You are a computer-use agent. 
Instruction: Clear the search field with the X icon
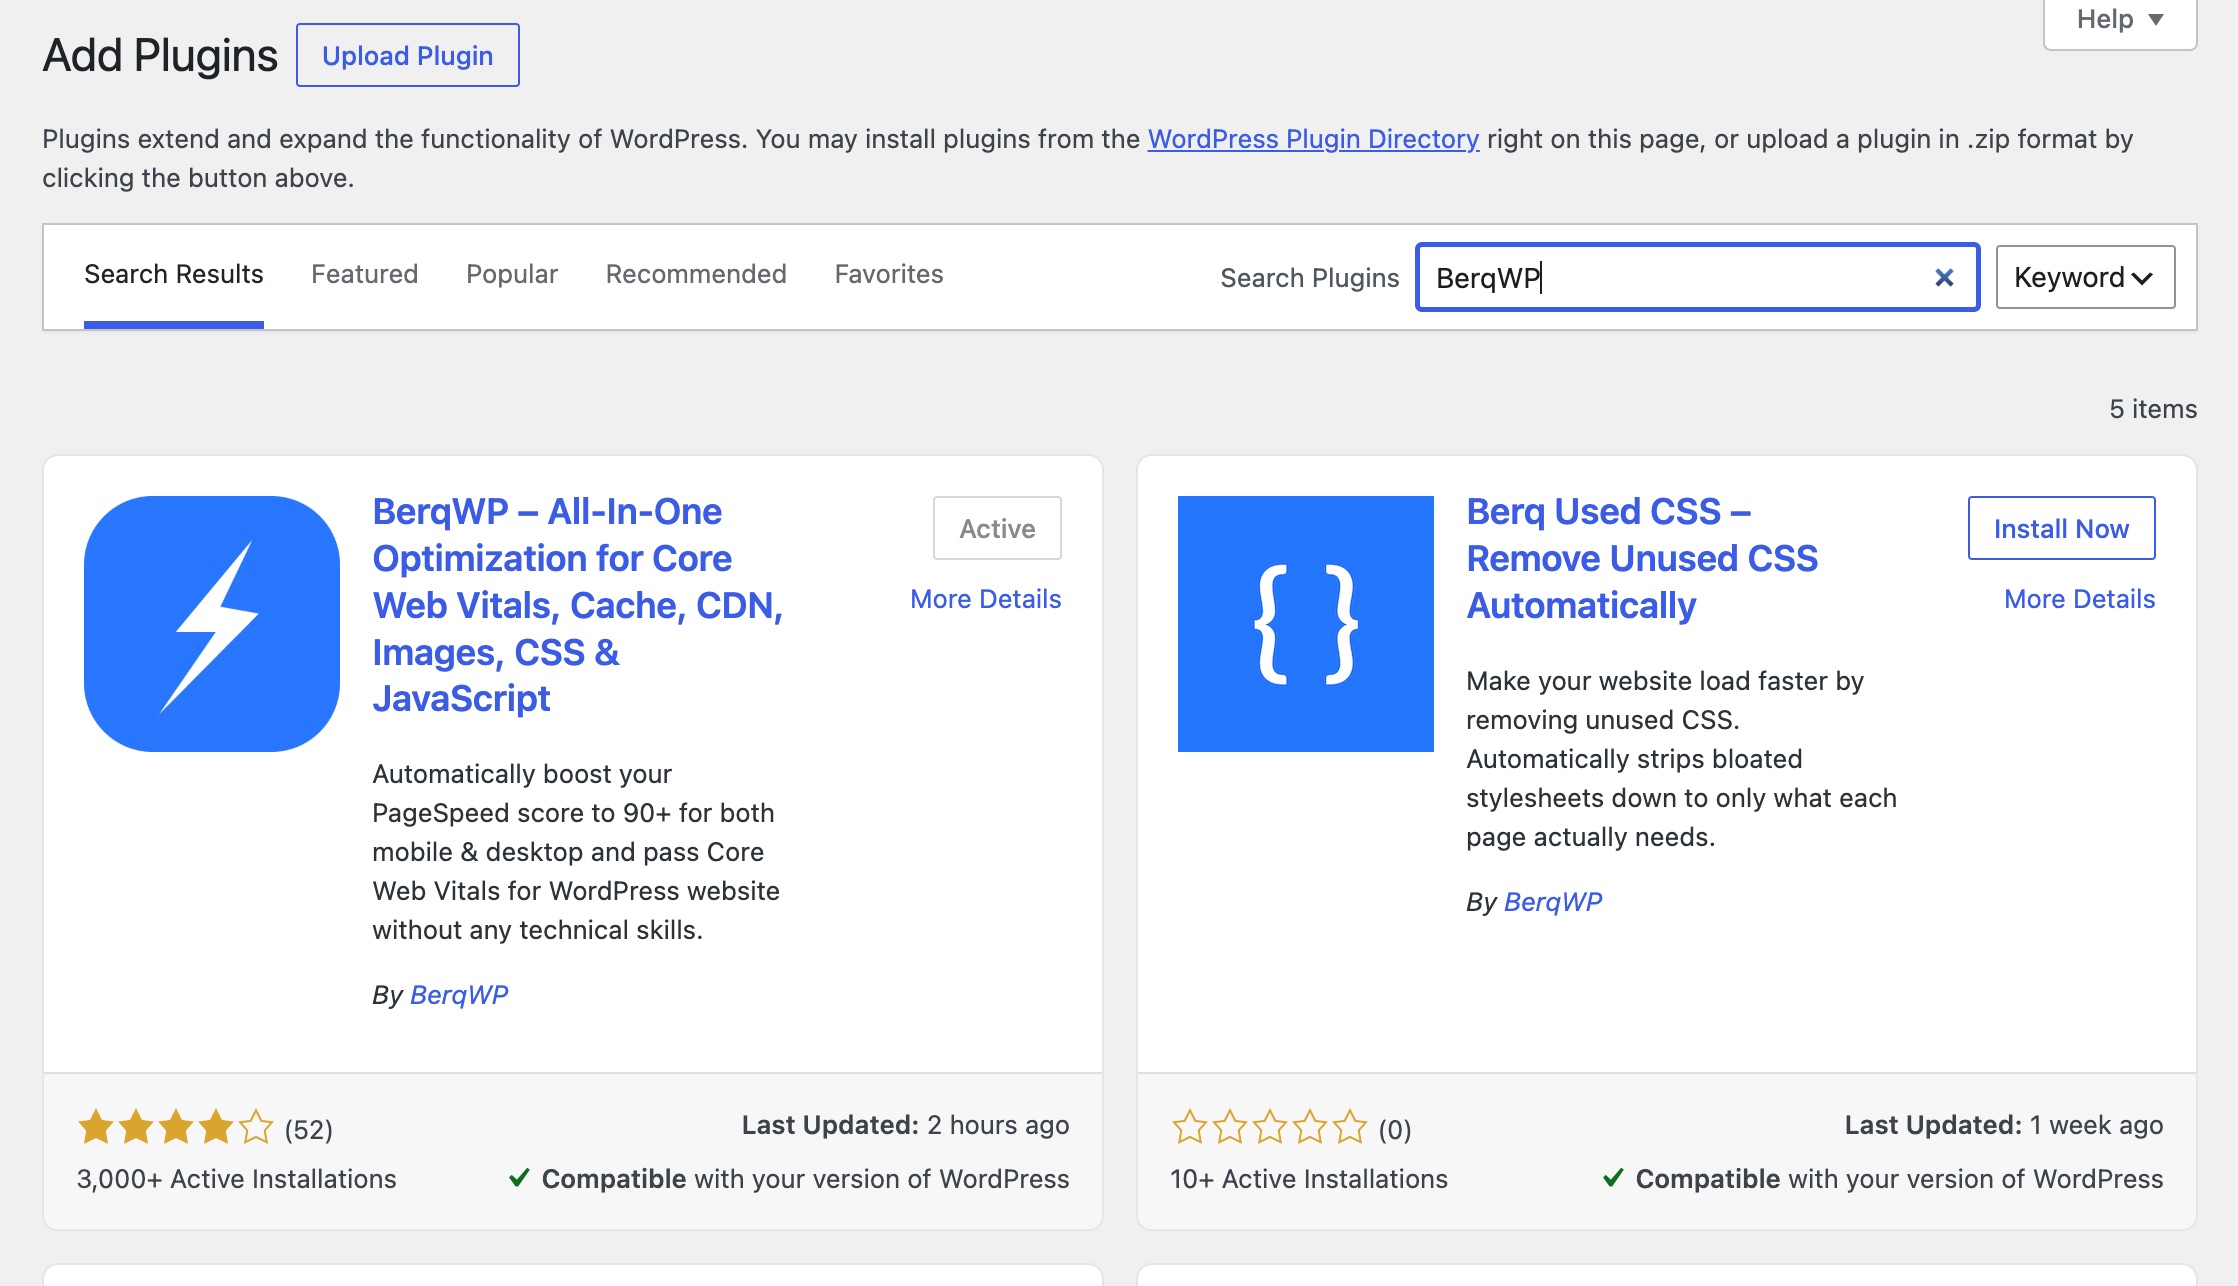coord(1944,278)
